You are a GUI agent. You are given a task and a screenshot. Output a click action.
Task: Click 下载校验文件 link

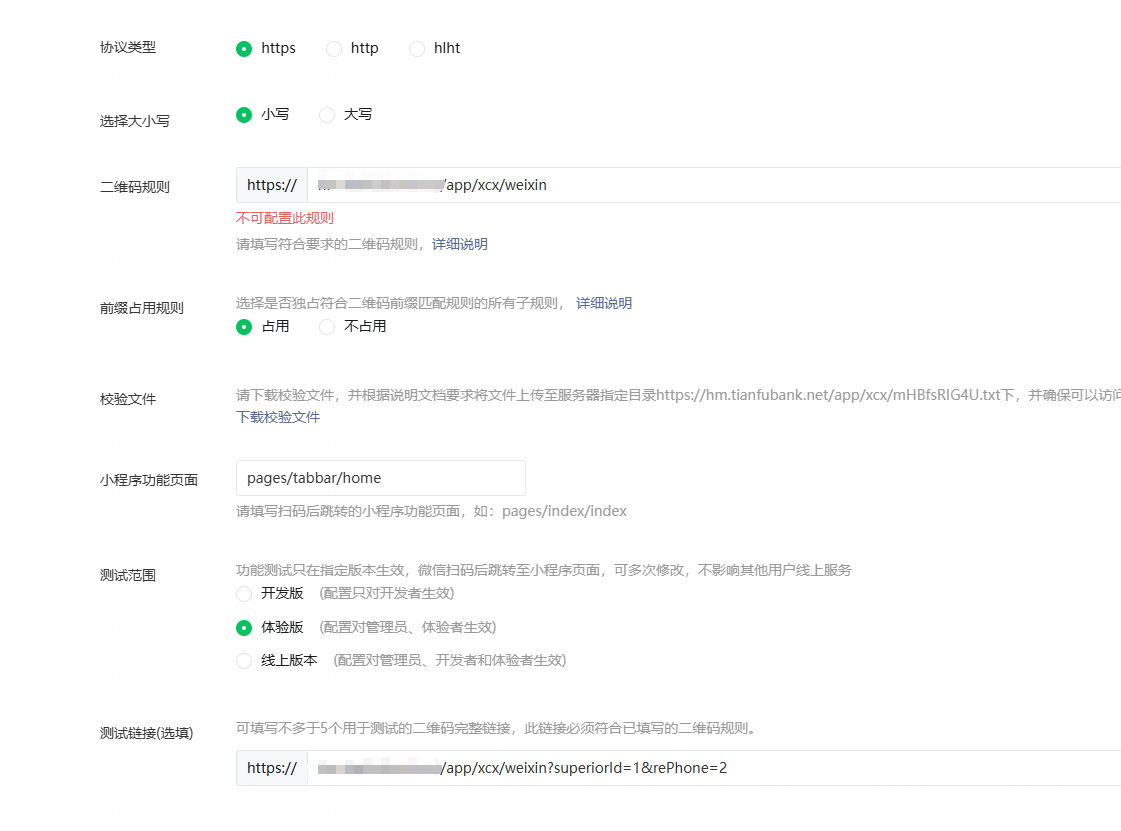click(x=278, y=417)
